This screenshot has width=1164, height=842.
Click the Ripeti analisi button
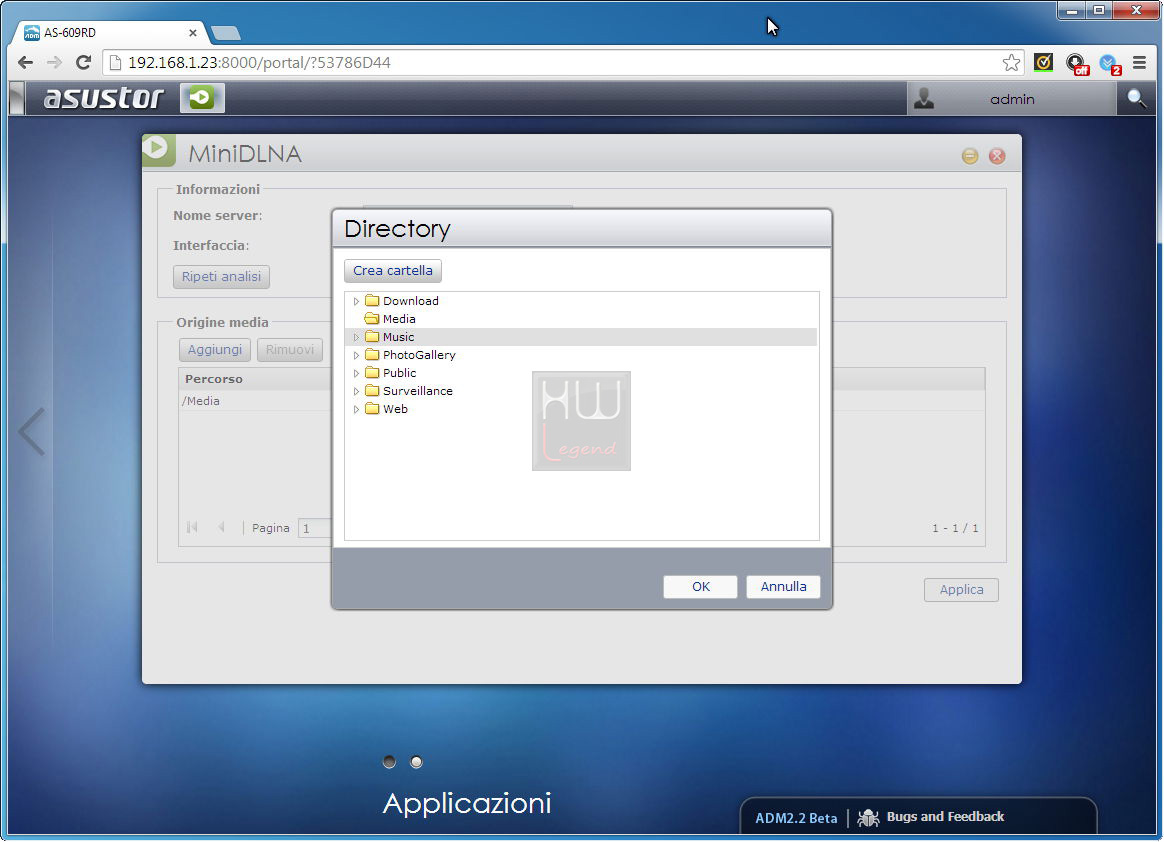point(221,276)
